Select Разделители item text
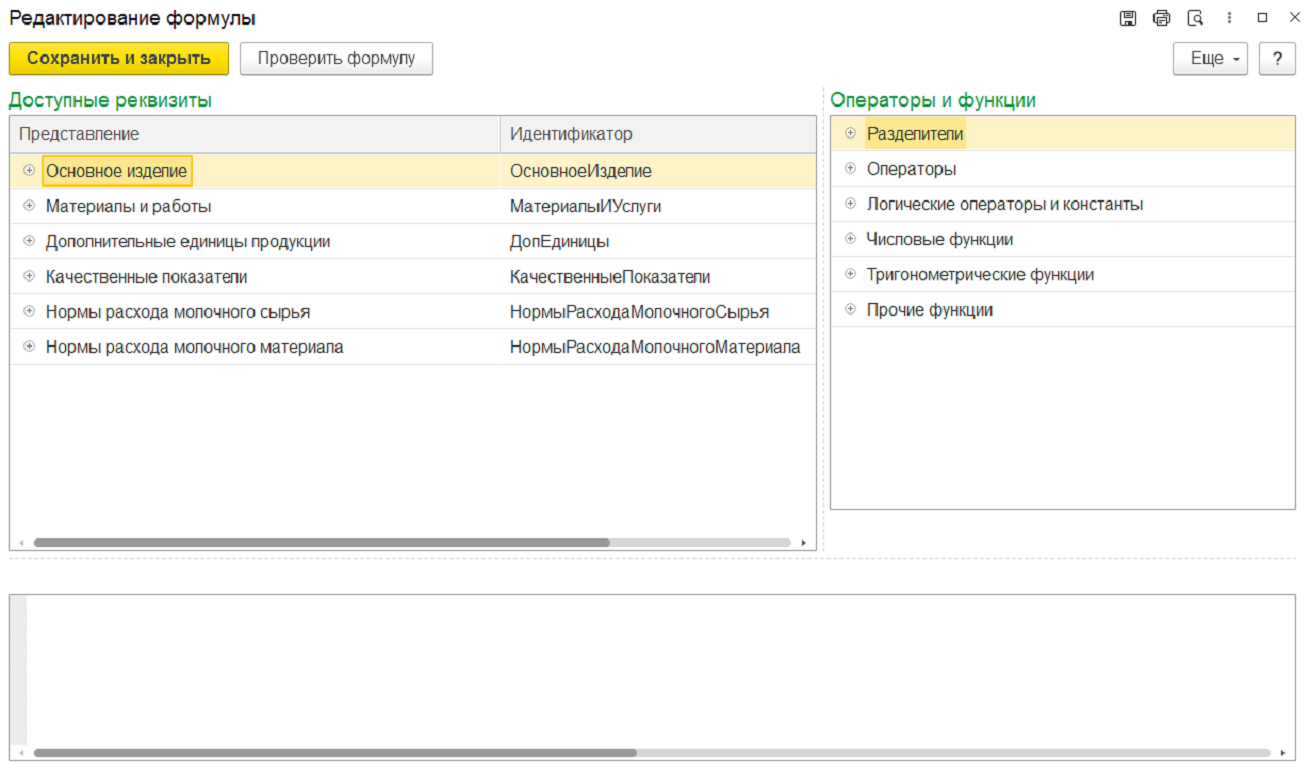The height and width of the screenshot is (773, 1311). (x=915, y=133)
